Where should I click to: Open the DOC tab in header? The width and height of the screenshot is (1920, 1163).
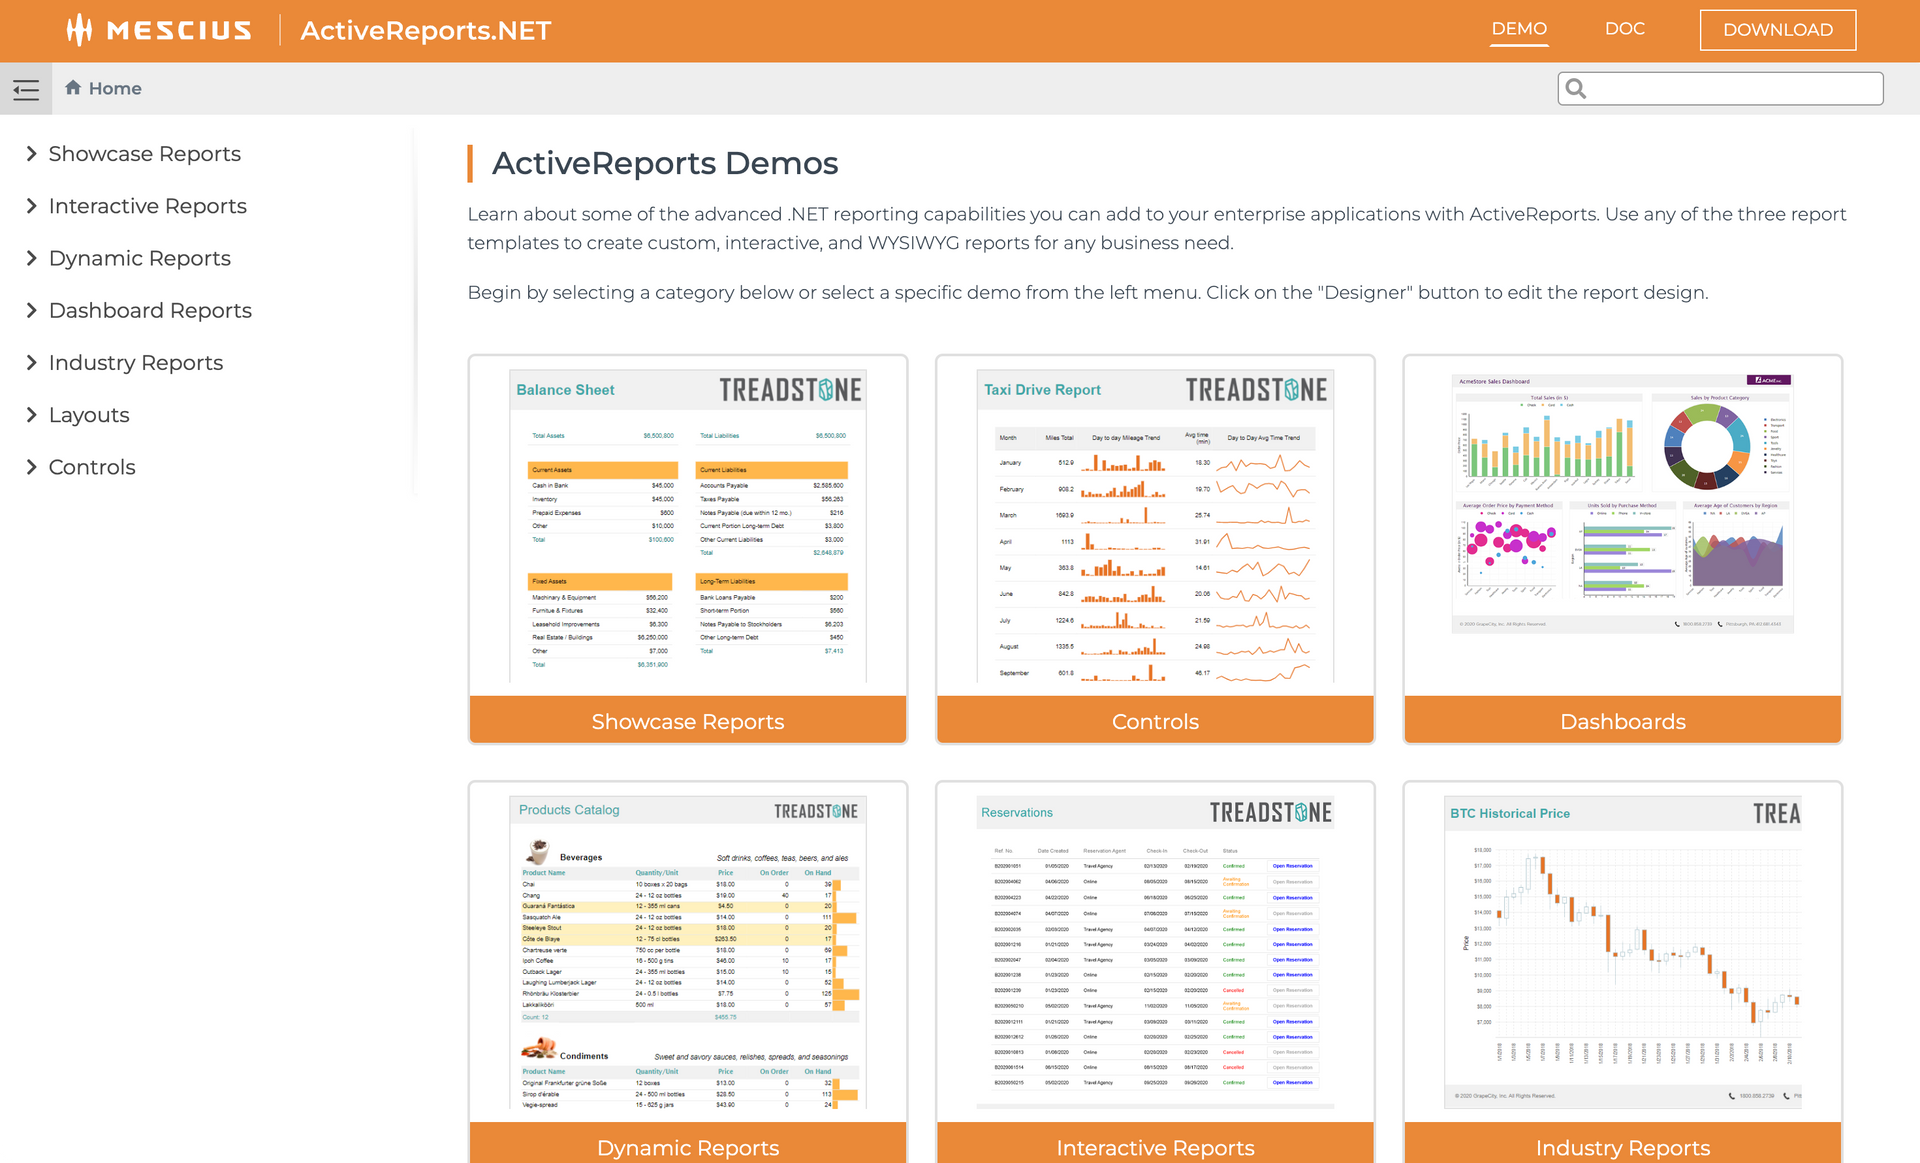[x=1625, y=29]
